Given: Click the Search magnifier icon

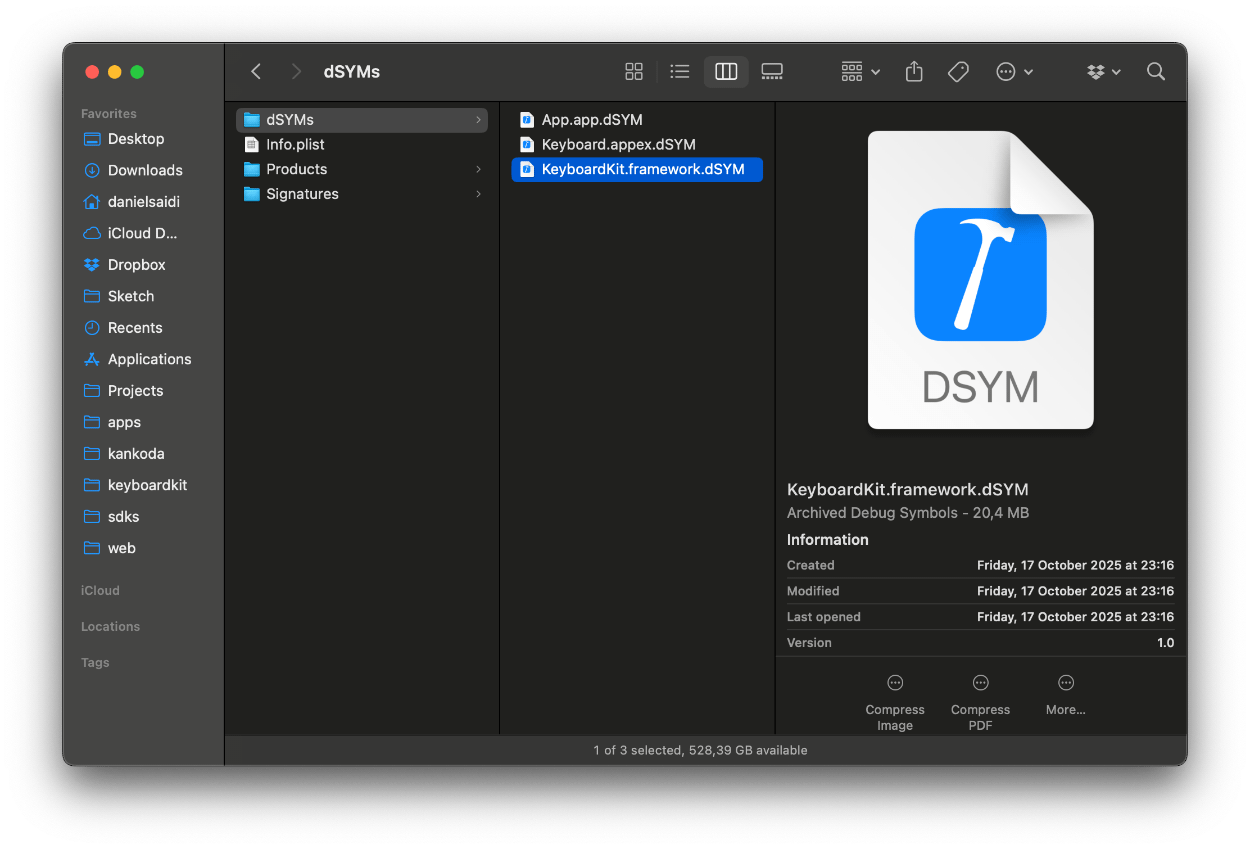Looking at the screenshot, I should (1156, 72).
